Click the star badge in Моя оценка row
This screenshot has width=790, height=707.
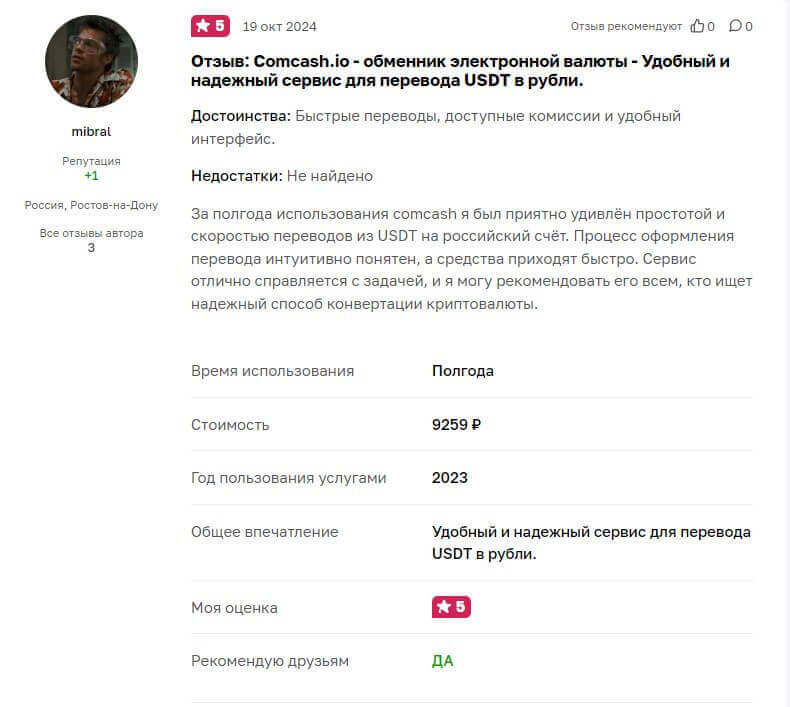(x=451, y=607)
